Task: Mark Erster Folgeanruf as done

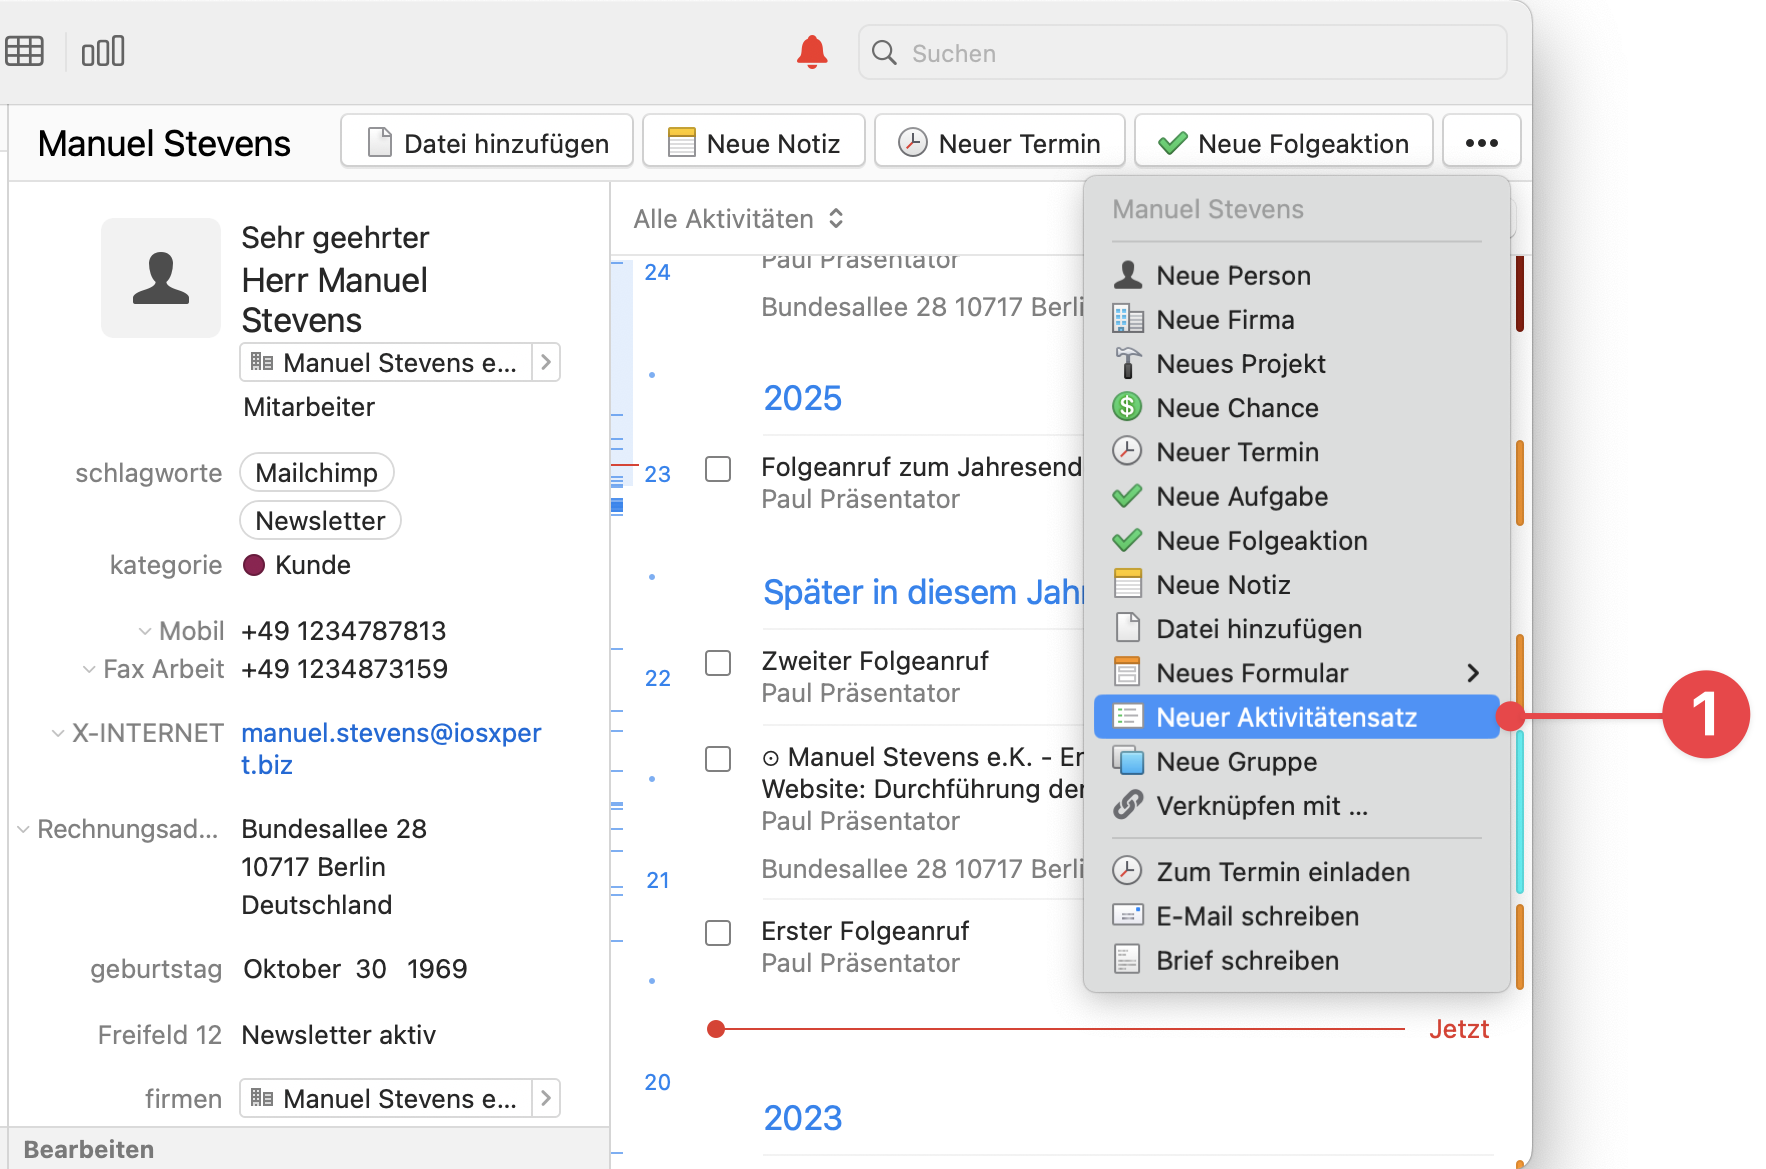Action: pos(718,933)
